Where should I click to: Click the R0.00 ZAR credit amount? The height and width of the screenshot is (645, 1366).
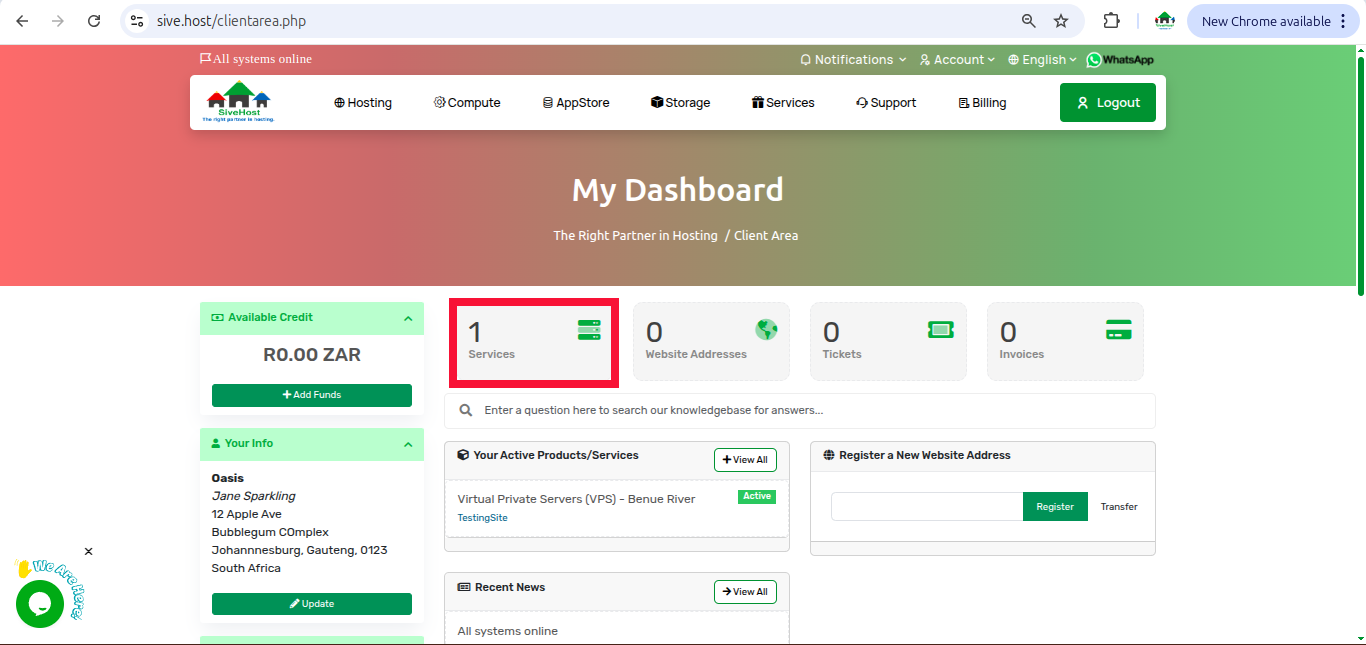tap(312, 355)
